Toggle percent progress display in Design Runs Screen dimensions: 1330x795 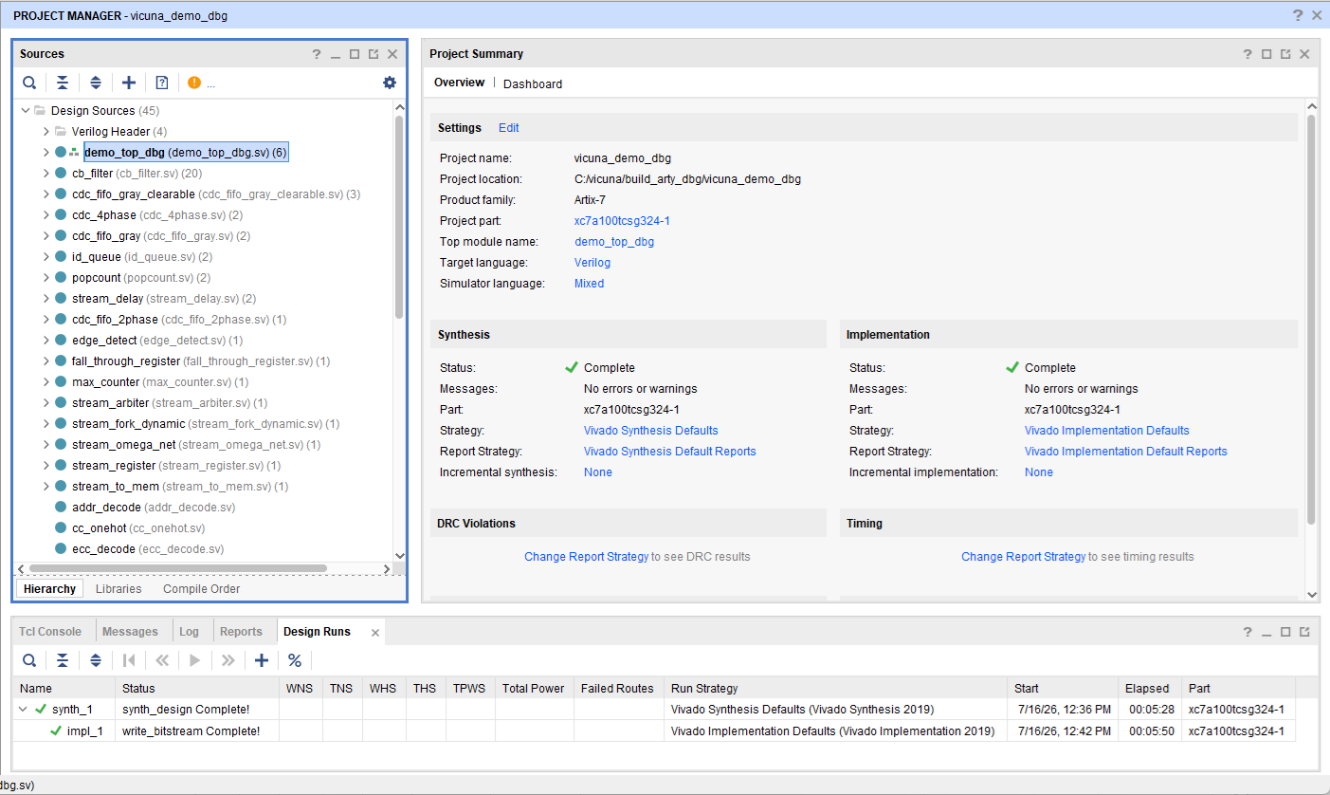(295, 660)
